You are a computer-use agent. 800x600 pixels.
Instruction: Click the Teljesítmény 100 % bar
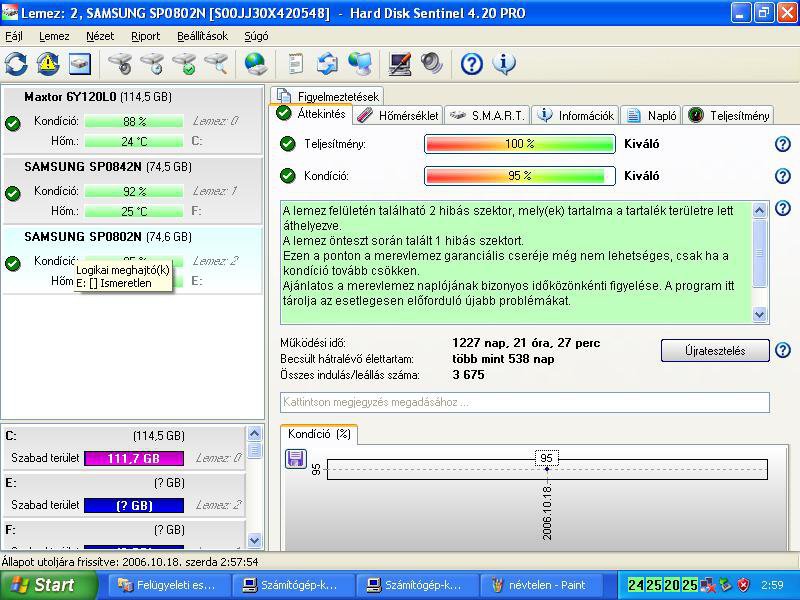click(x=519, y=144)
